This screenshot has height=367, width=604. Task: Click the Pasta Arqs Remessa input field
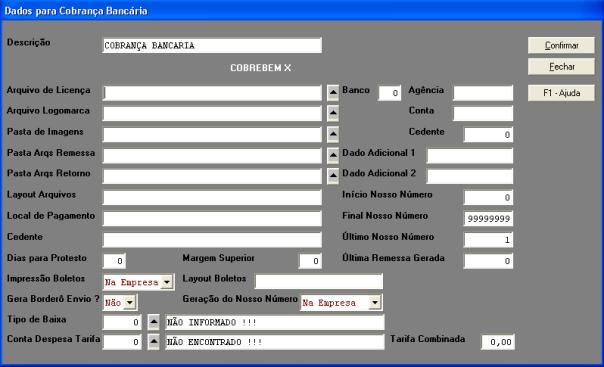[212, 156]
